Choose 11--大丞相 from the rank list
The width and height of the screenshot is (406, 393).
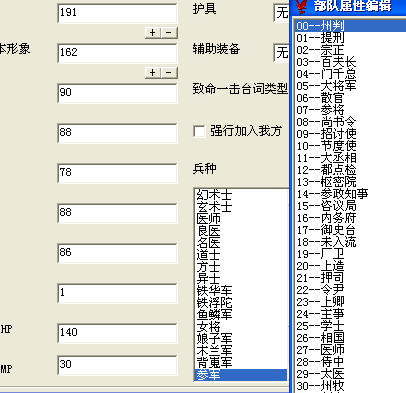[x=350, y=158]
